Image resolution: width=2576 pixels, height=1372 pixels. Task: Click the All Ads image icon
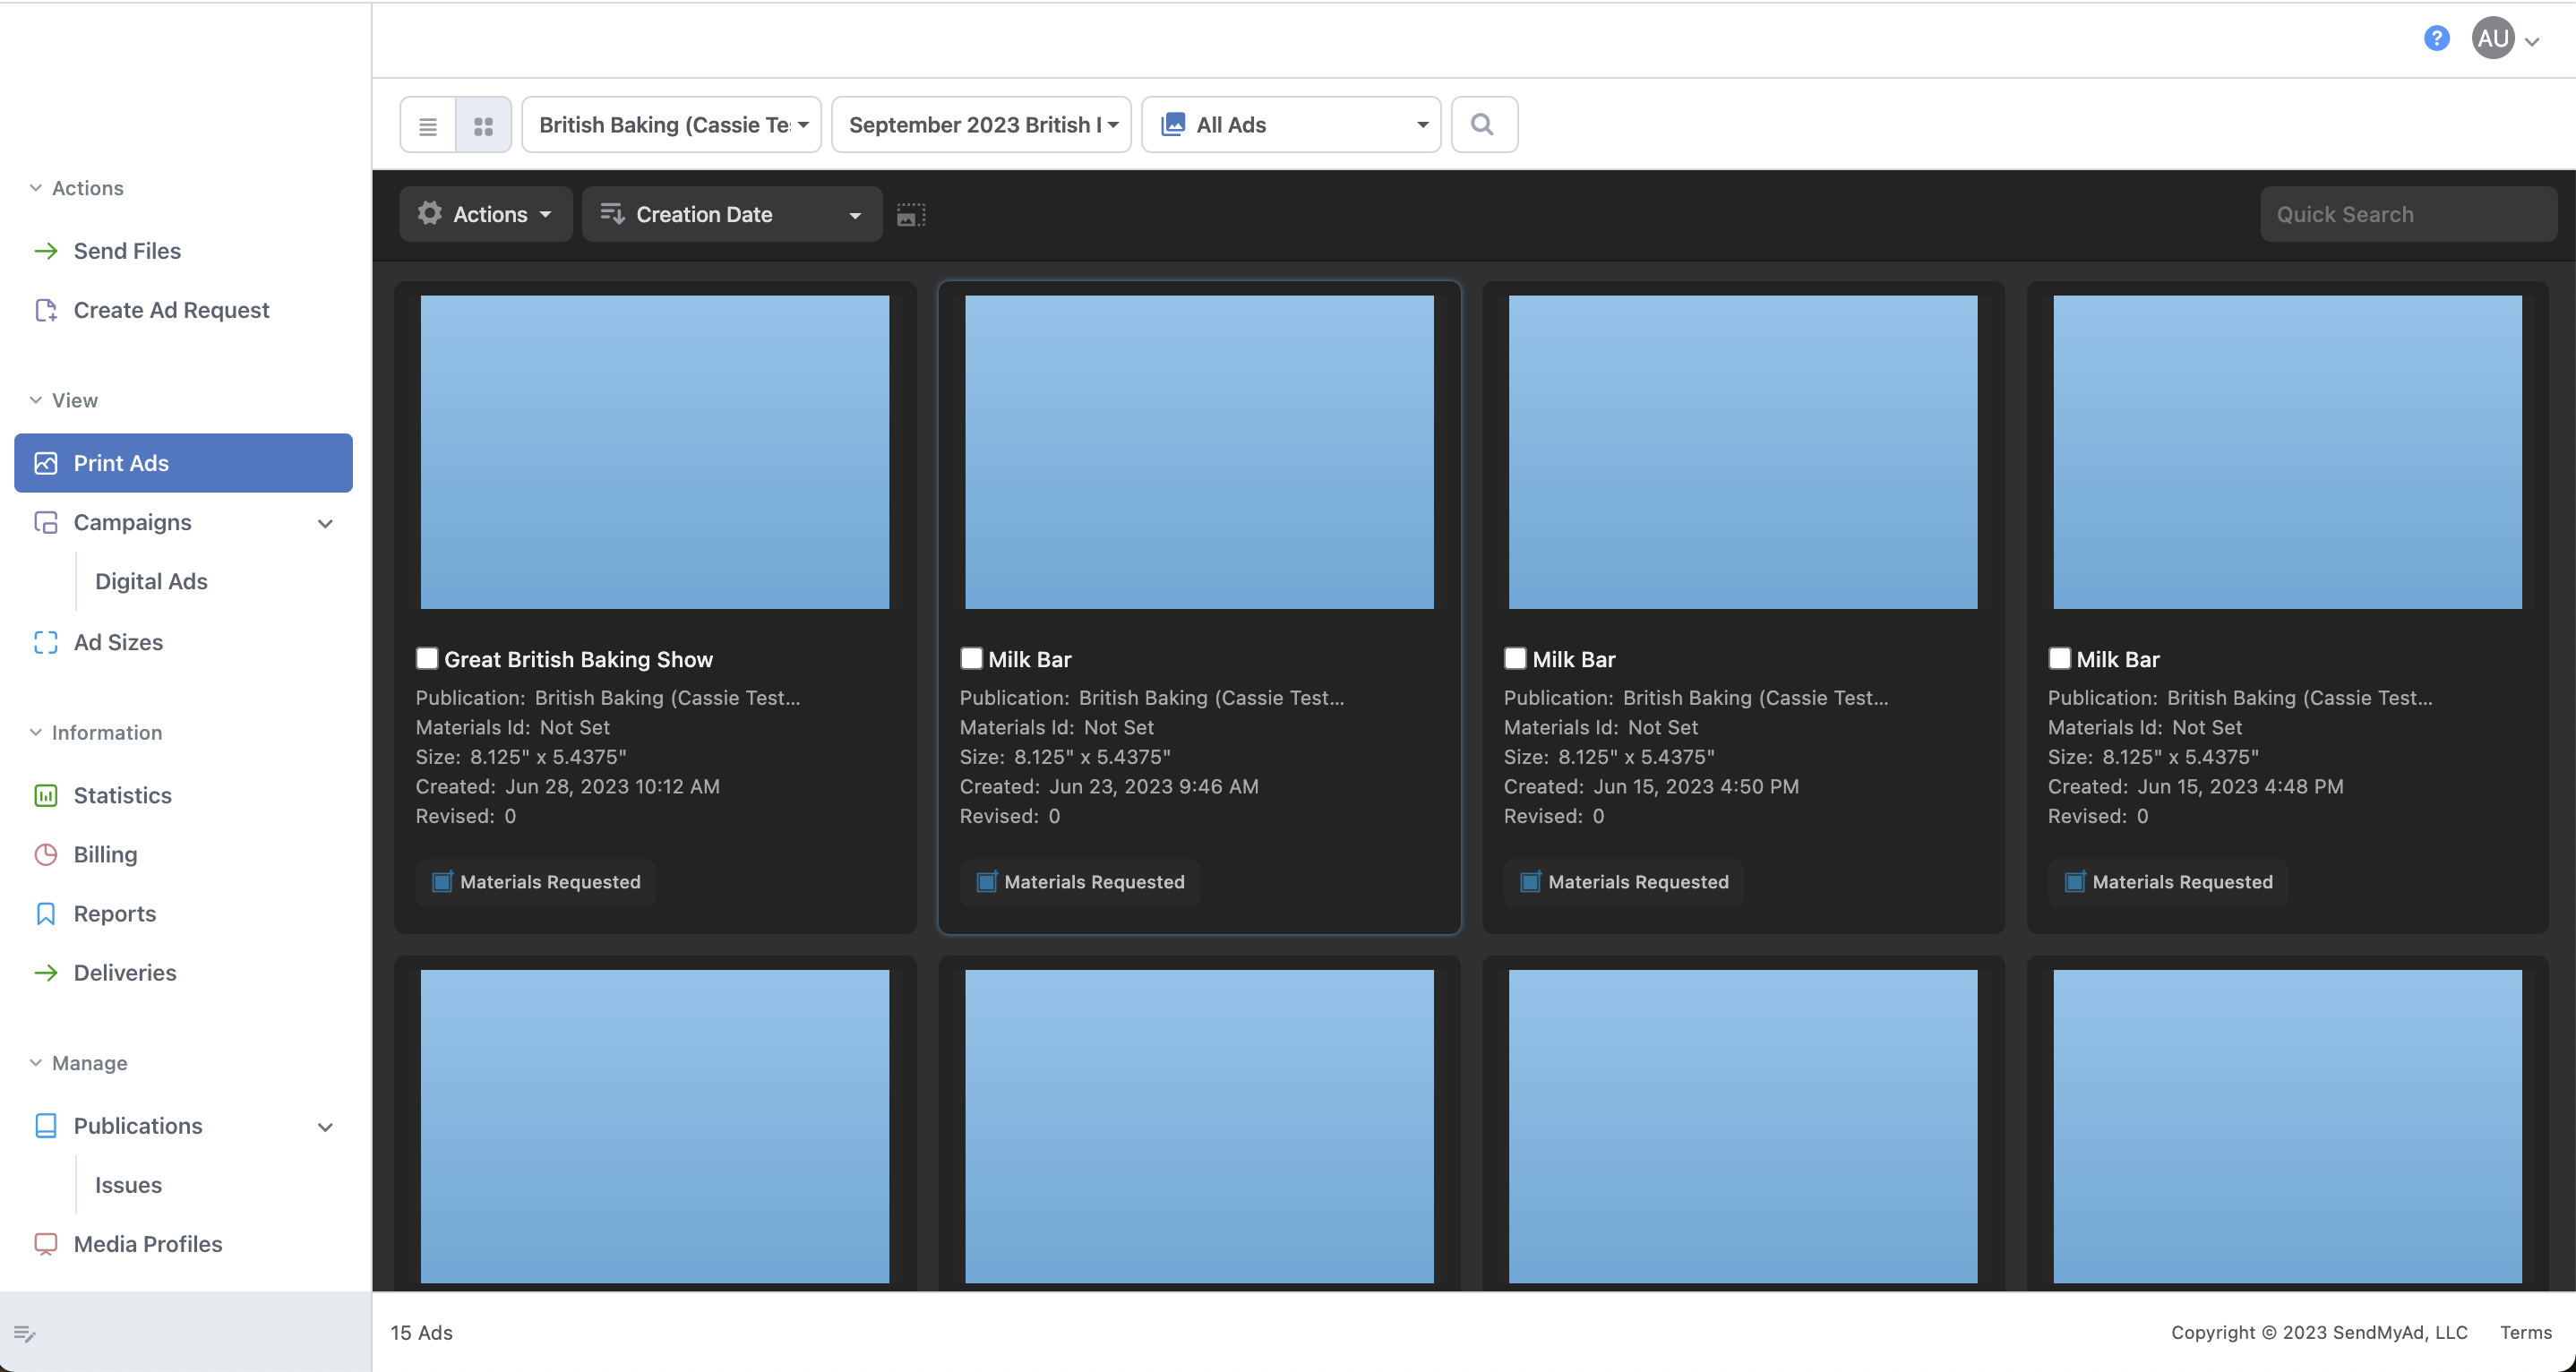click(x=1173, y=124)
